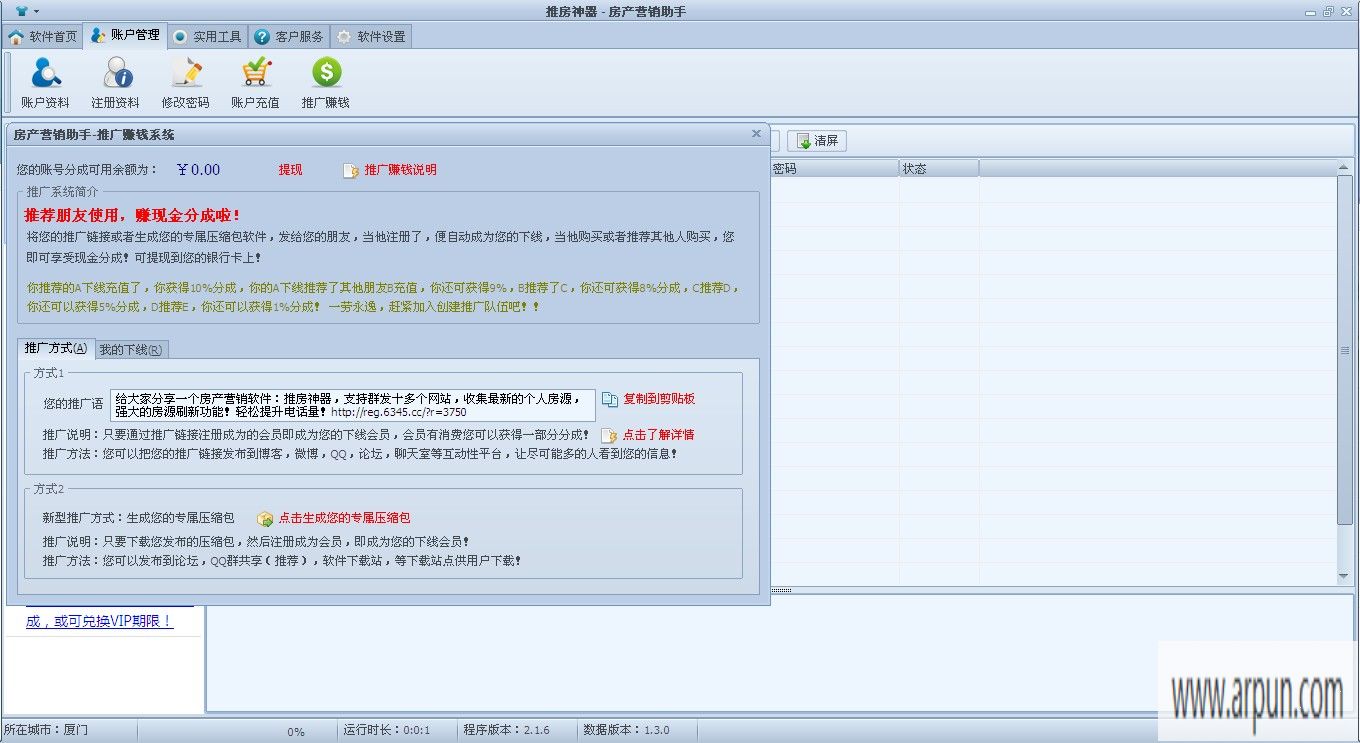Copy promo text via 复制到剪贴板 icon
Screen dimensions: 1360x743
pyautogui.click(x=648, y=398)
